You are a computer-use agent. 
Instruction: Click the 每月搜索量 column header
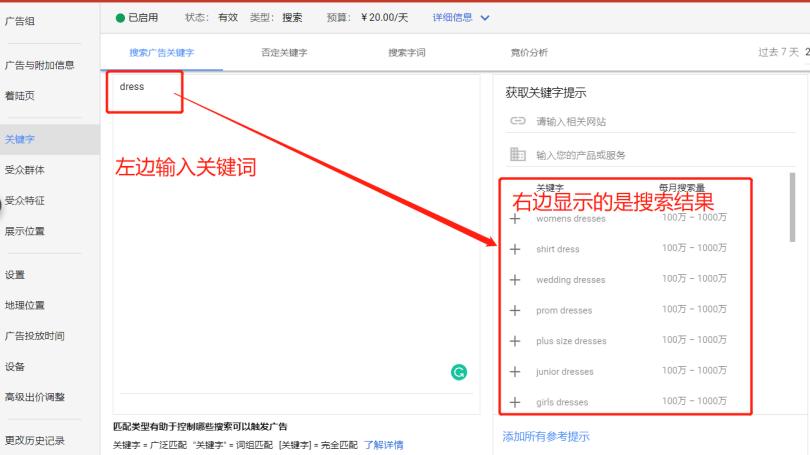tap(682, 187)
